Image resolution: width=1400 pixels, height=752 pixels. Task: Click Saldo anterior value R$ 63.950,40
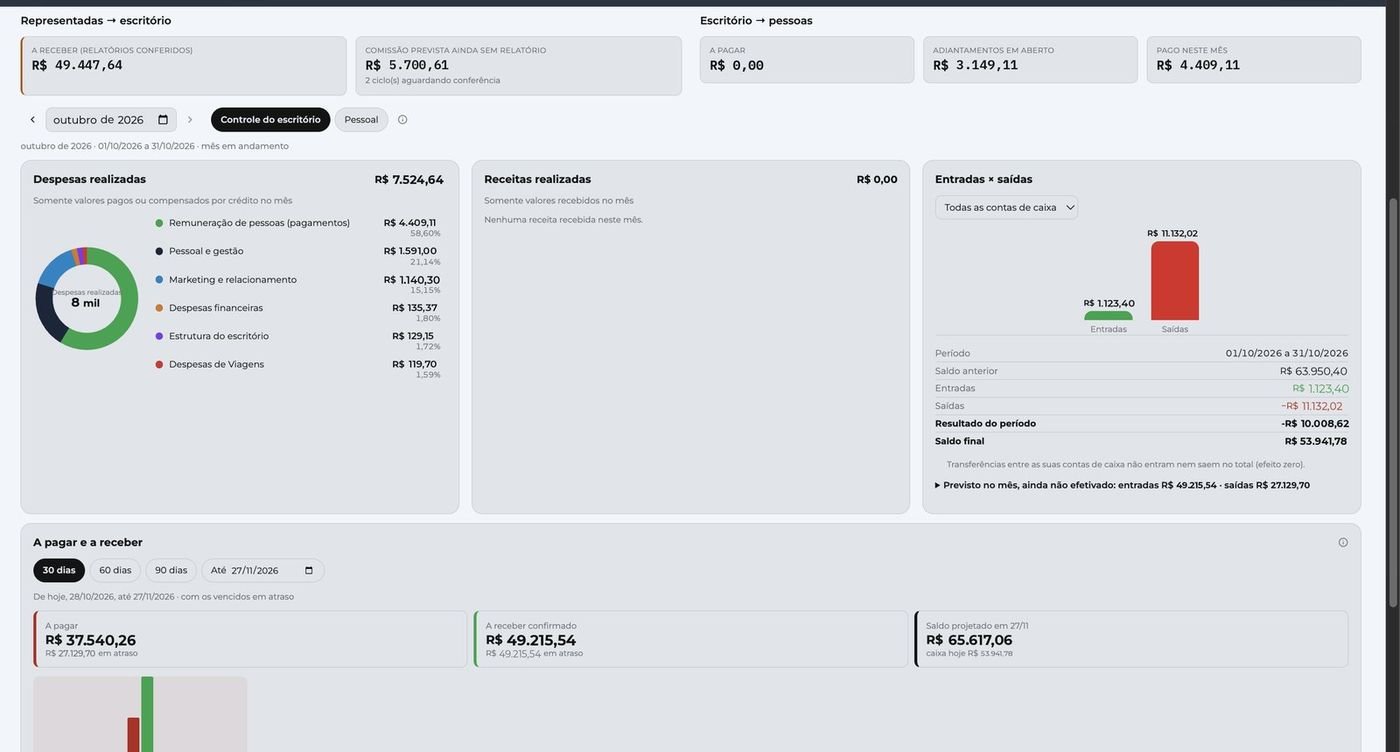pos(1314,371)
